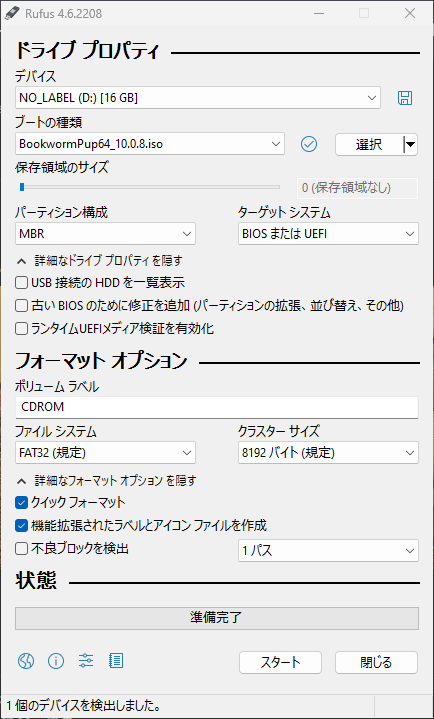Screen dimensions: 434x719
Task: Open the language globe icon
Action: pos(26,661)
